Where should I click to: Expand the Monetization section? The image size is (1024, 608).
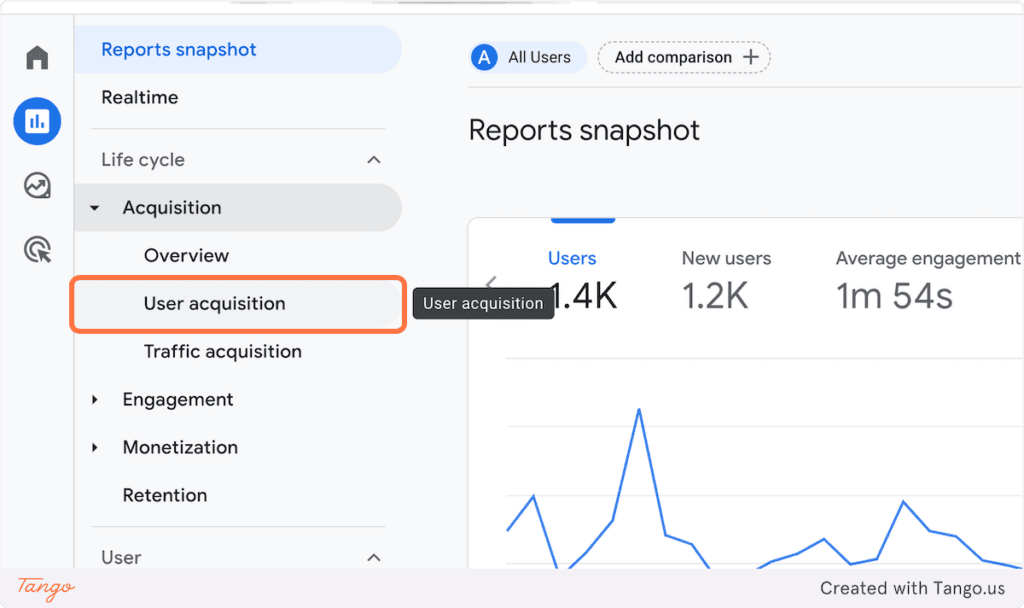(95, 447)
